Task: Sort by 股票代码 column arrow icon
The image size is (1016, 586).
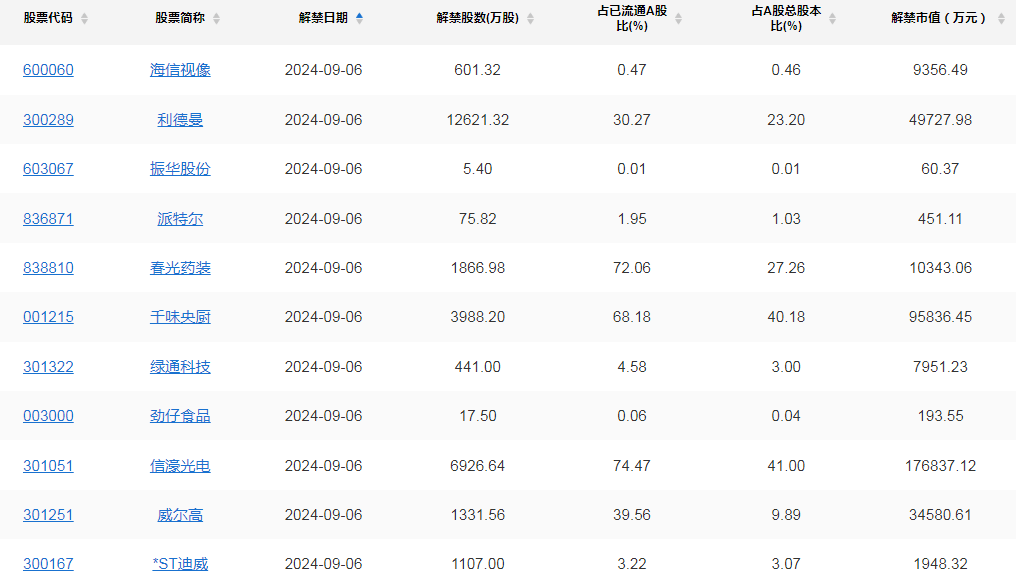Action: (84, 19)
